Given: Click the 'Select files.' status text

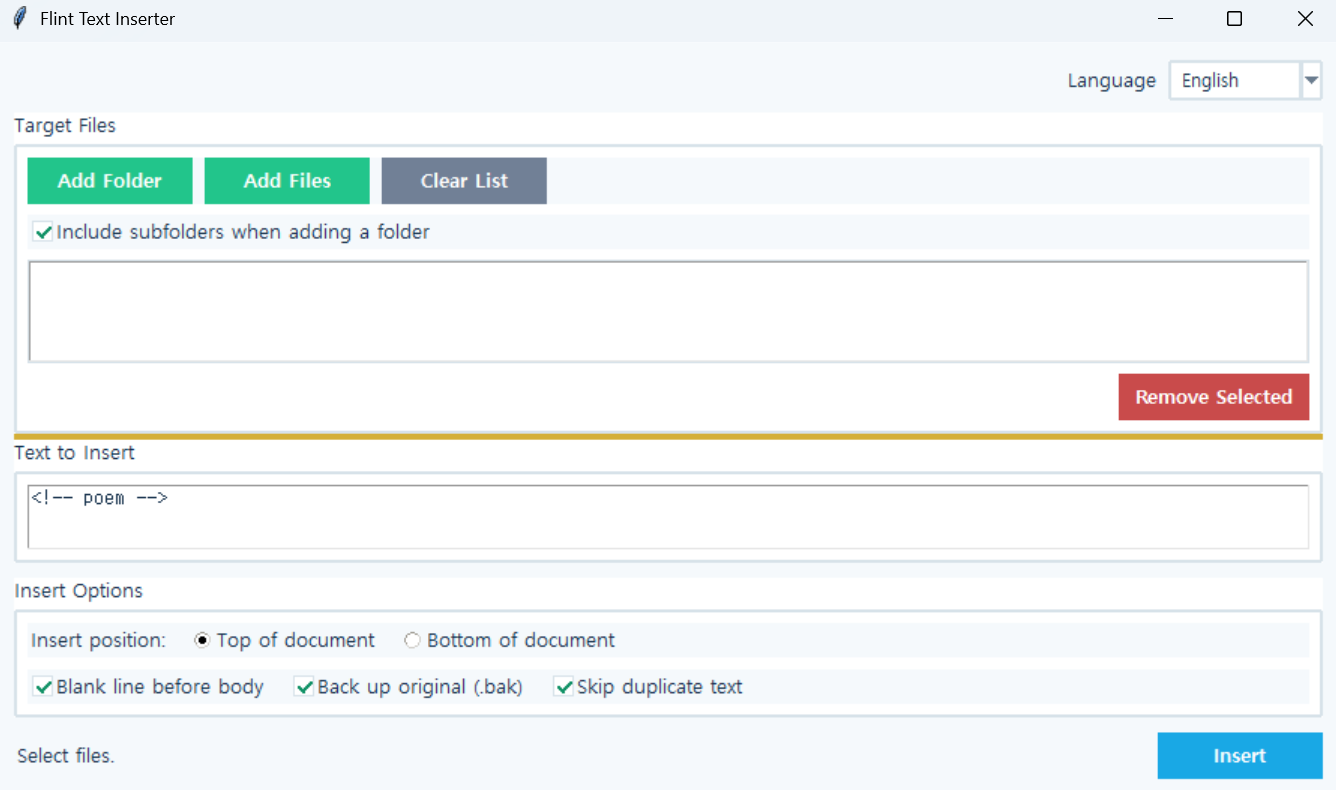Looking at the screenshot, I should [x=66, y=756].
